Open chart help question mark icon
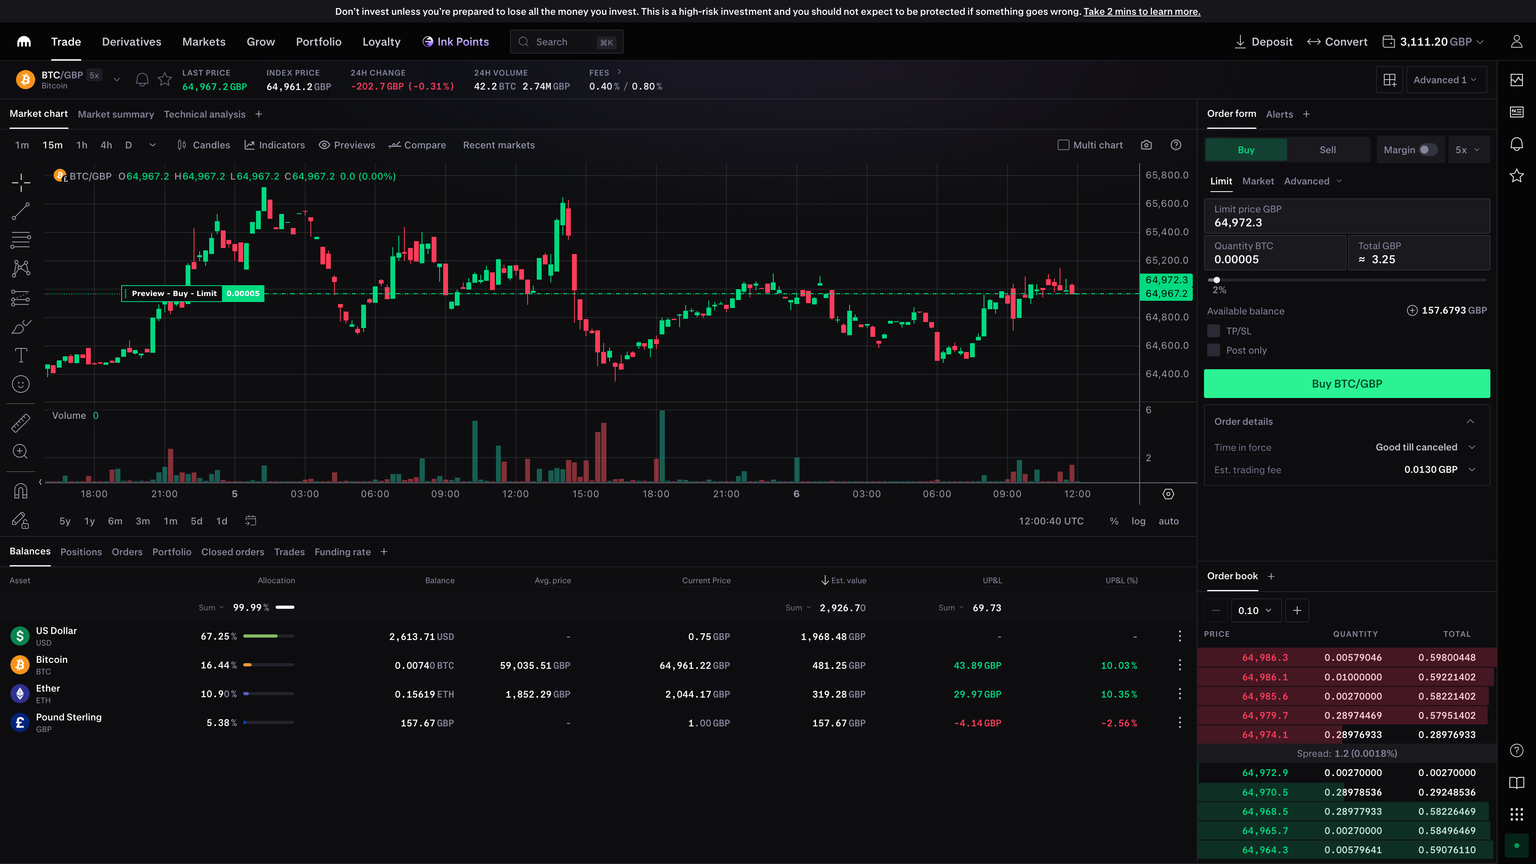The image size is (1536, 864). click(x=1176, y=145)
